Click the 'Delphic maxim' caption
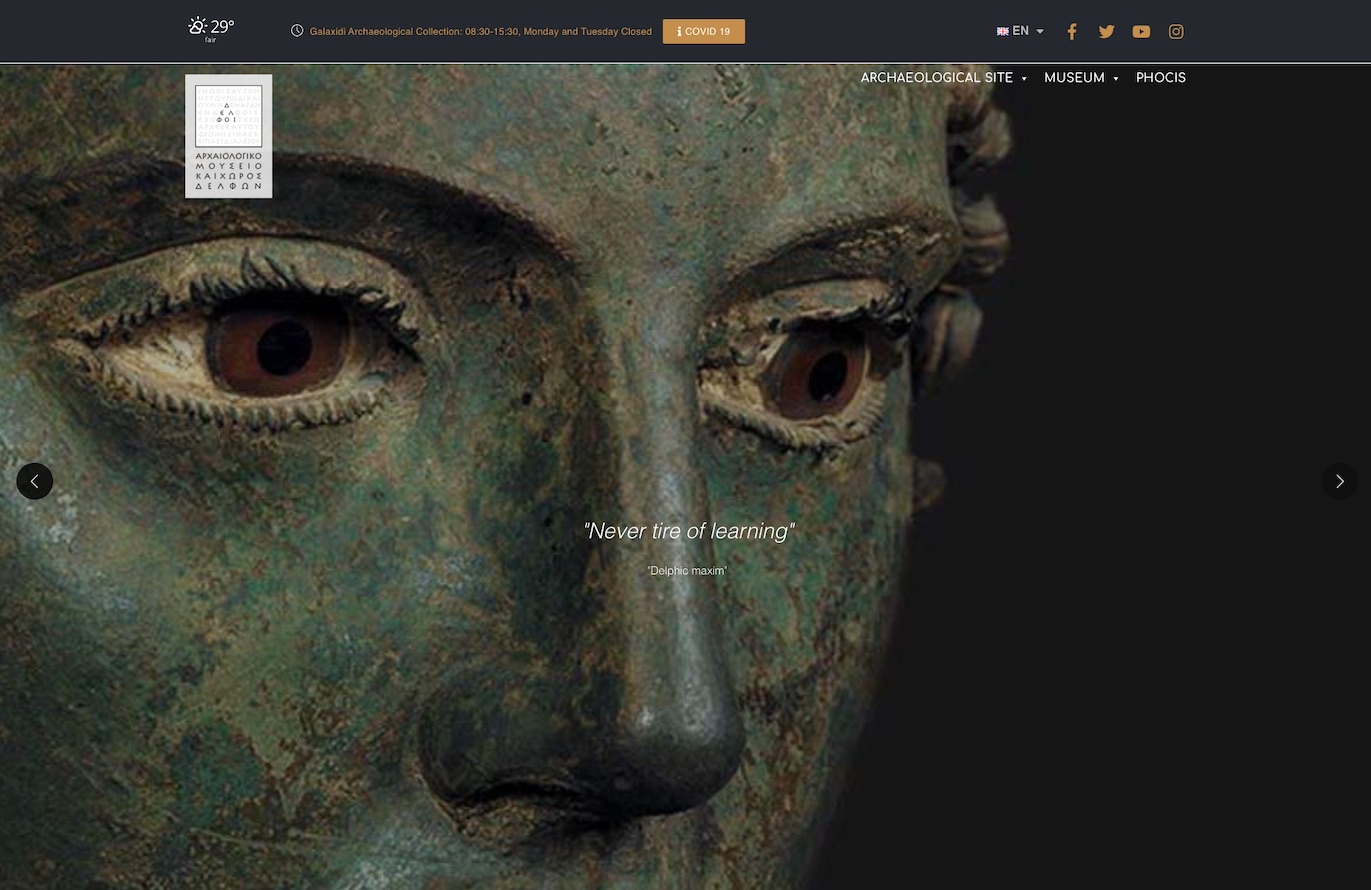The width and height of the screenshot is (1371, 890). pos(687,571)
